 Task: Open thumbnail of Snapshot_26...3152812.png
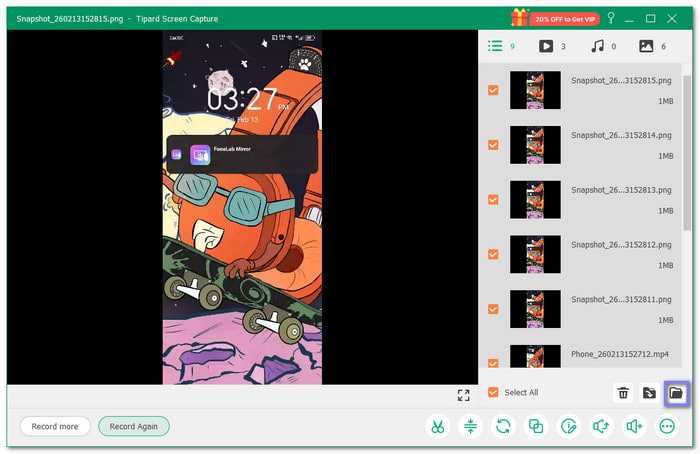535,254
